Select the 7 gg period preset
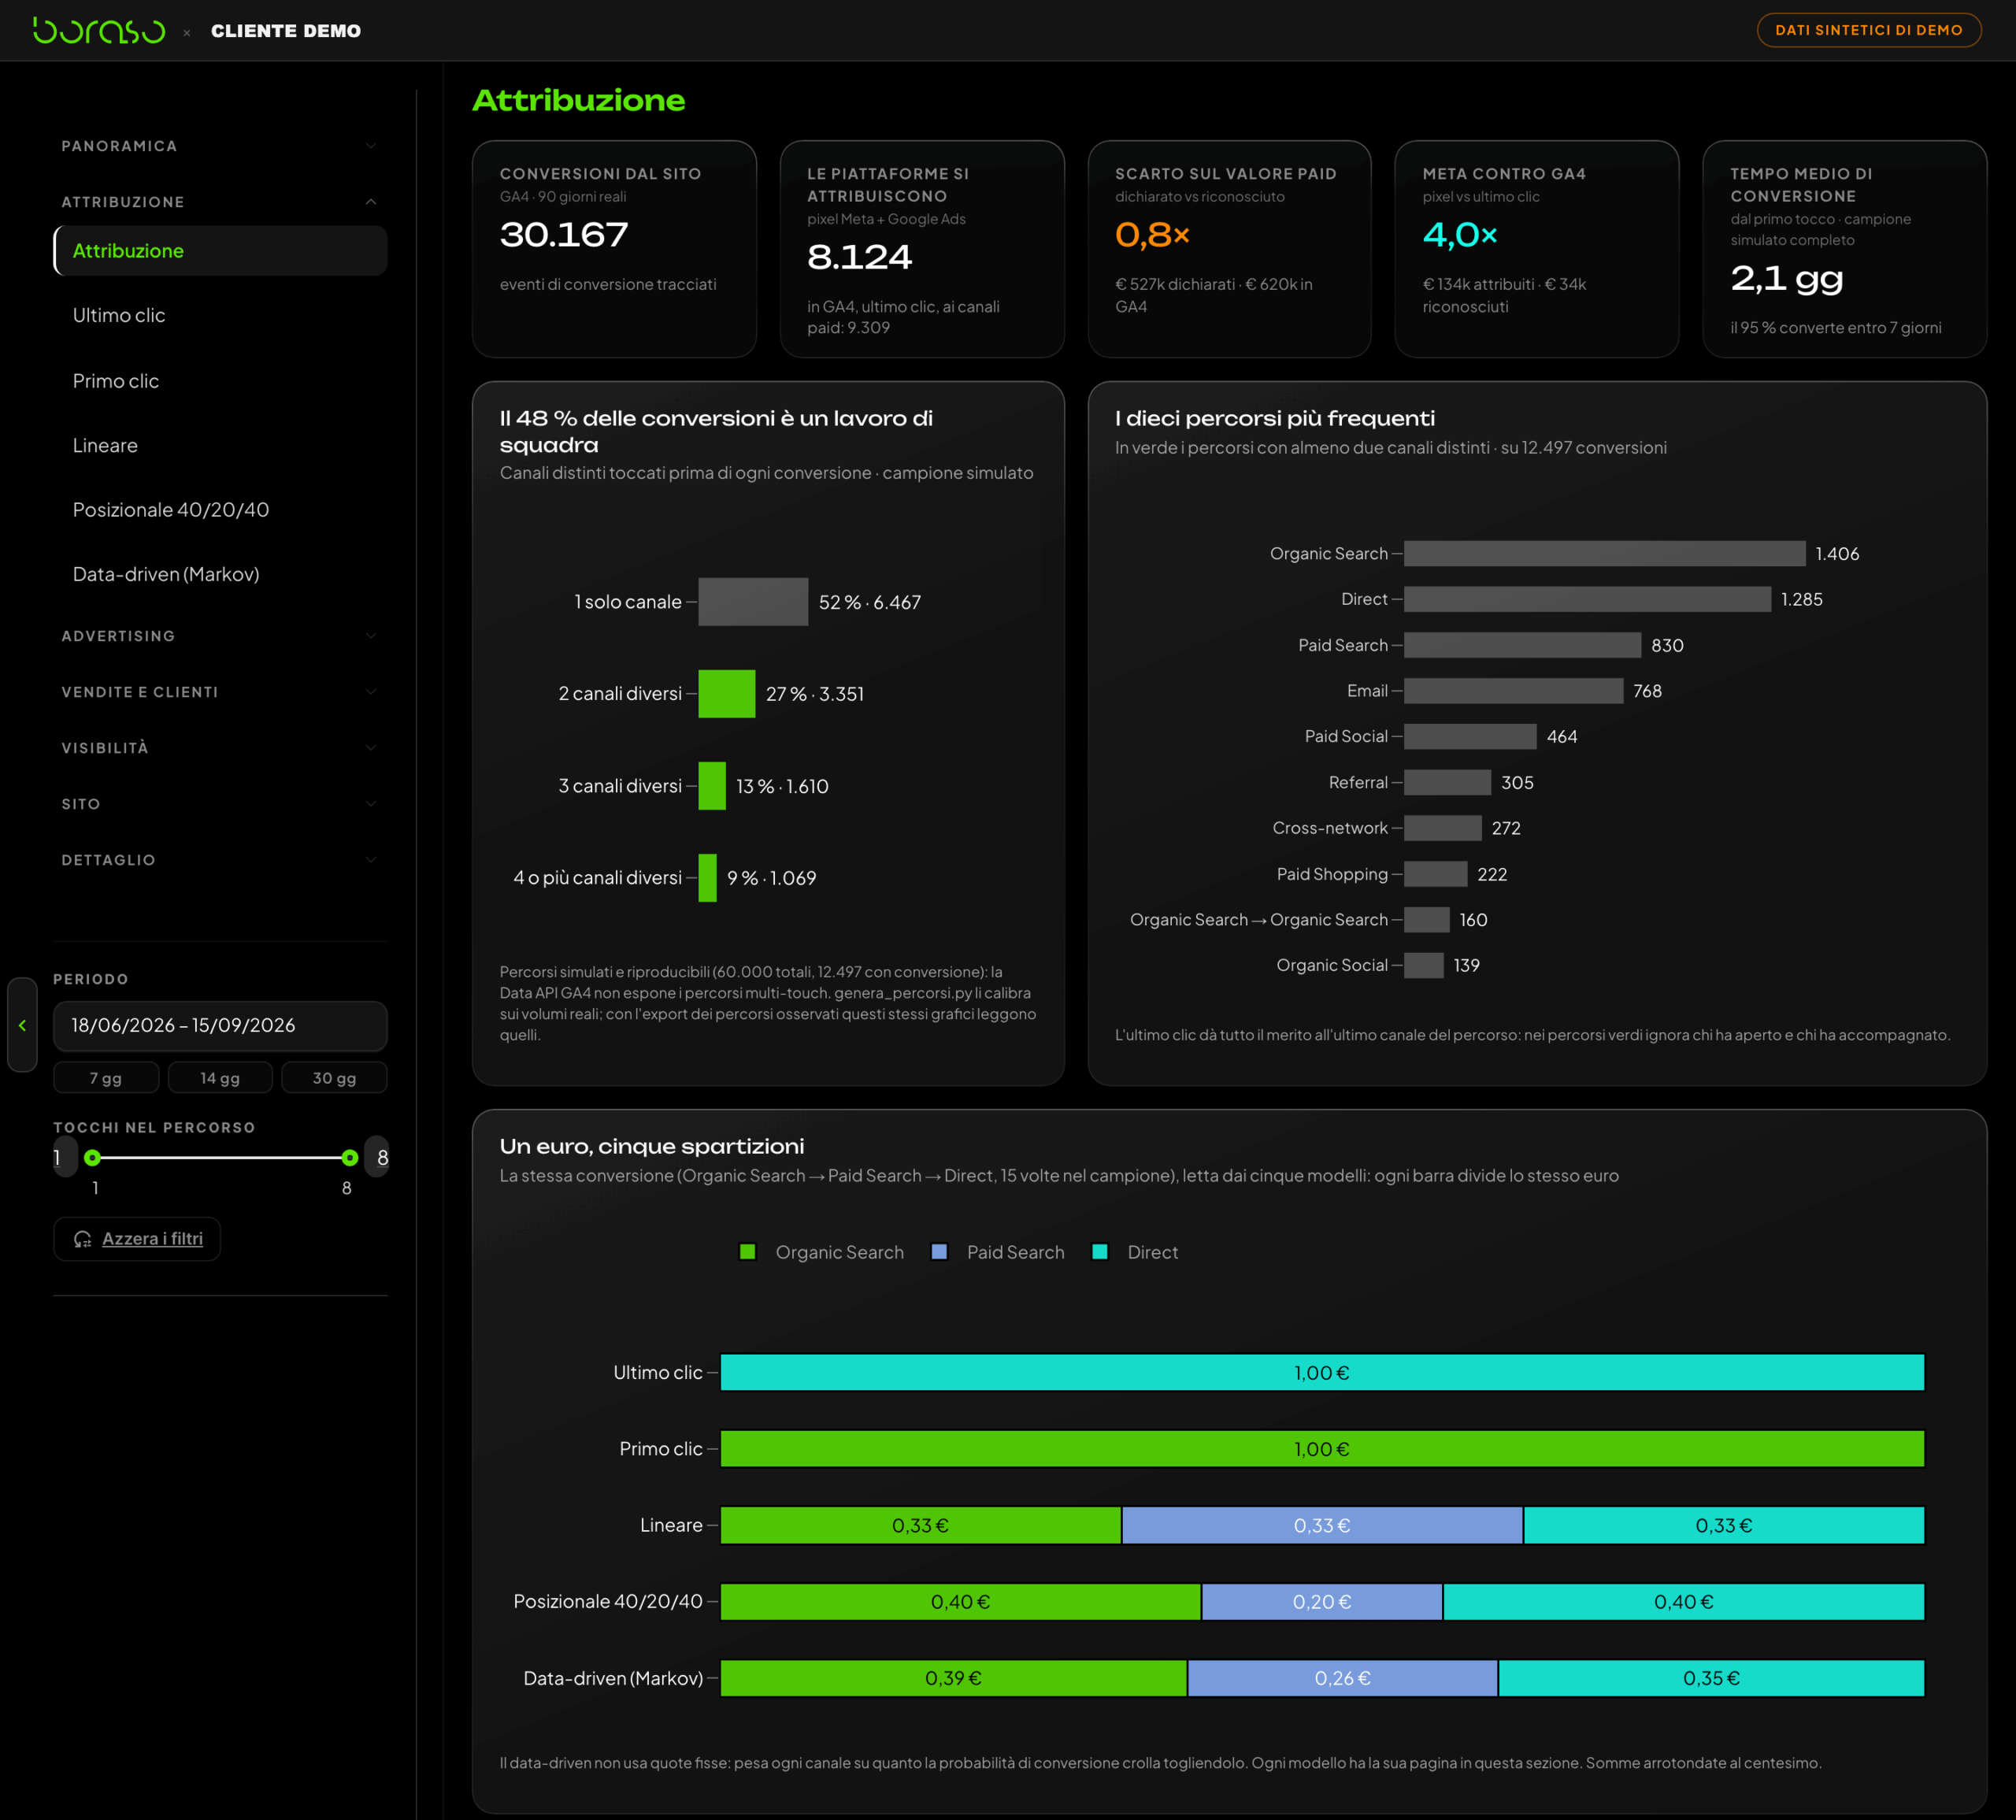 point(106,1078)
